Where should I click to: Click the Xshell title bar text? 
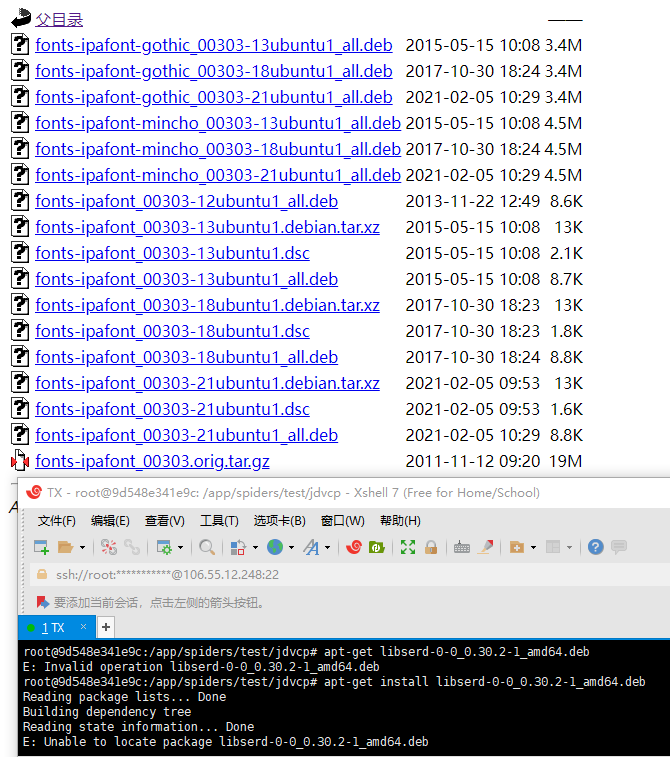click(x=293, y=492)
